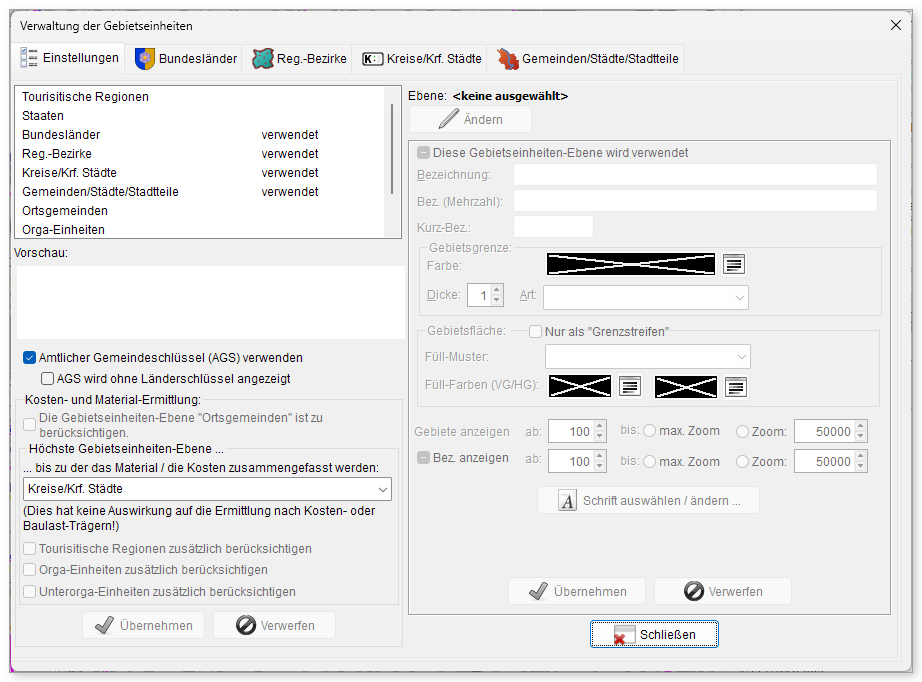Image resolution: width=922 pixels, height=682 pixels.
Task: Select Ortsgemeinden in the levels list
Action: pyautogui.click(x=200, y=210)
